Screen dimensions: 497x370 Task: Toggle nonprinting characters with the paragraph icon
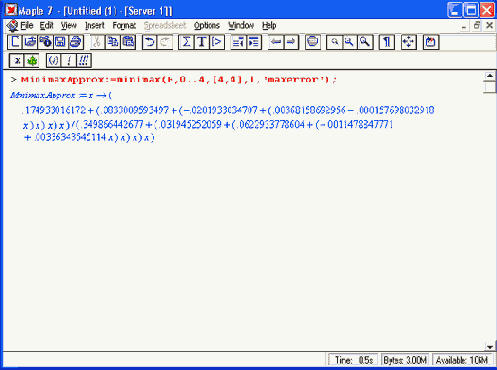(386, 42)
